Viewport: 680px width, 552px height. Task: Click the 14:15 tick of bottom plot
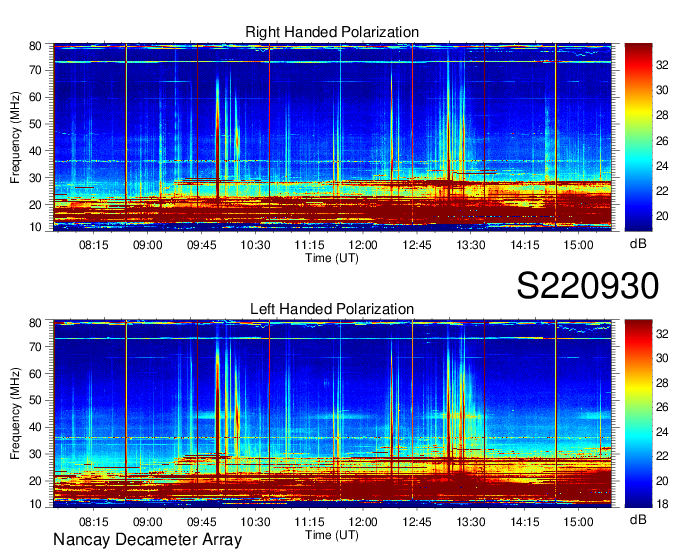pyautogui.click(x=524, y=522)
